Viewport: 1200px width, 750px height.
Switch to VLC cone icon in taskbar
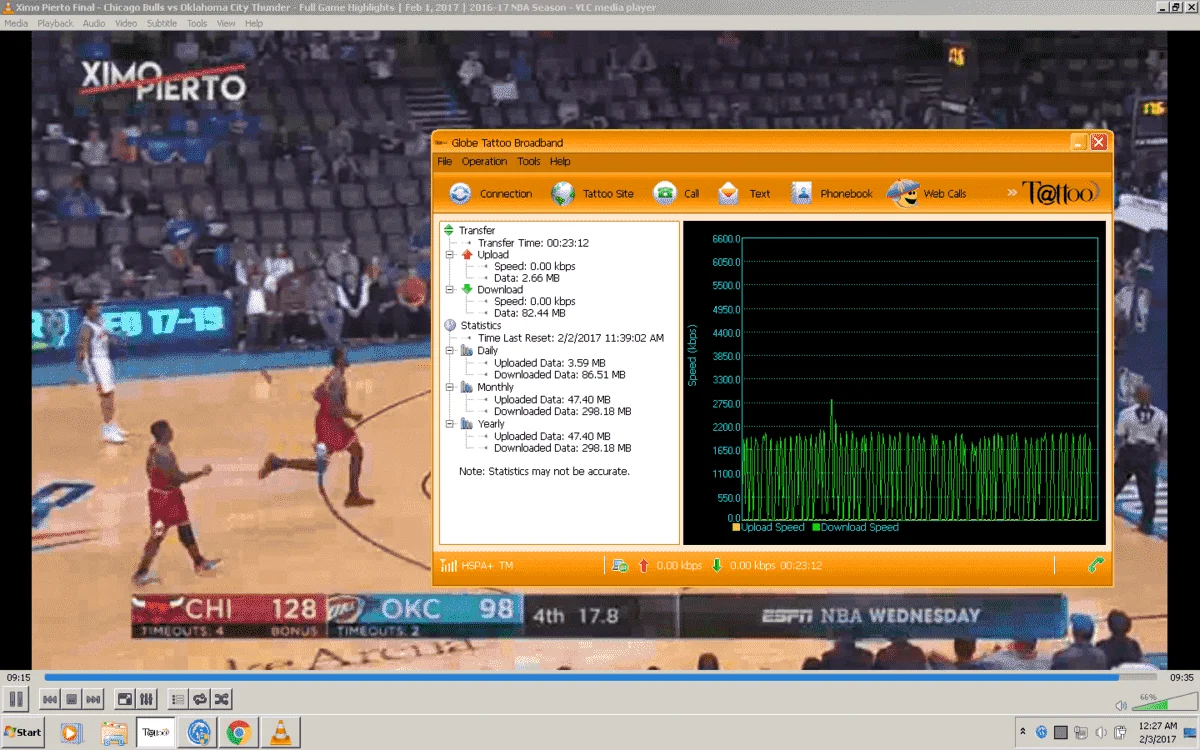click(280, 732)
